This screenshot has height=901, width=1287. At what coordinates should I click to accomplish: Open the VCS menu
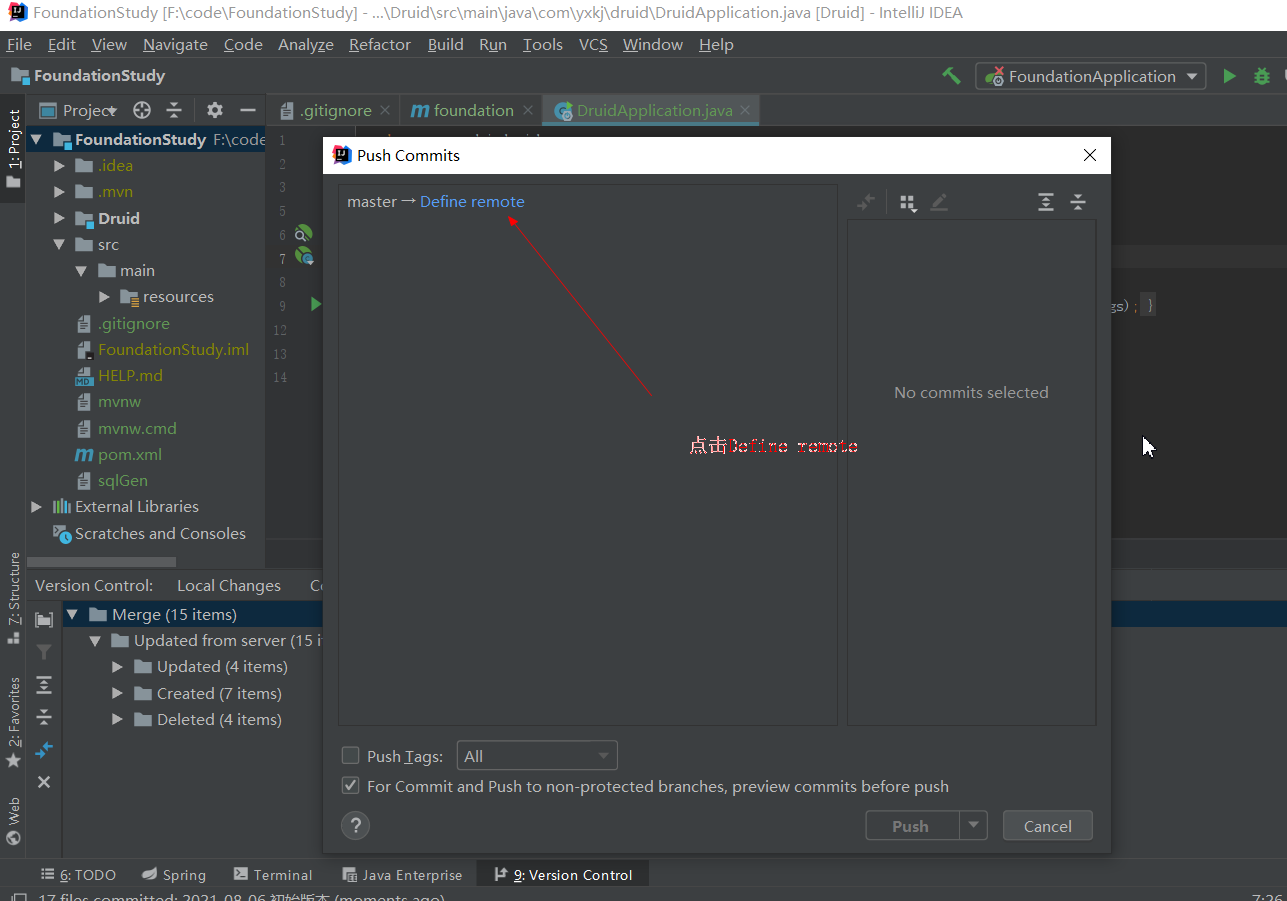(593, 45)
